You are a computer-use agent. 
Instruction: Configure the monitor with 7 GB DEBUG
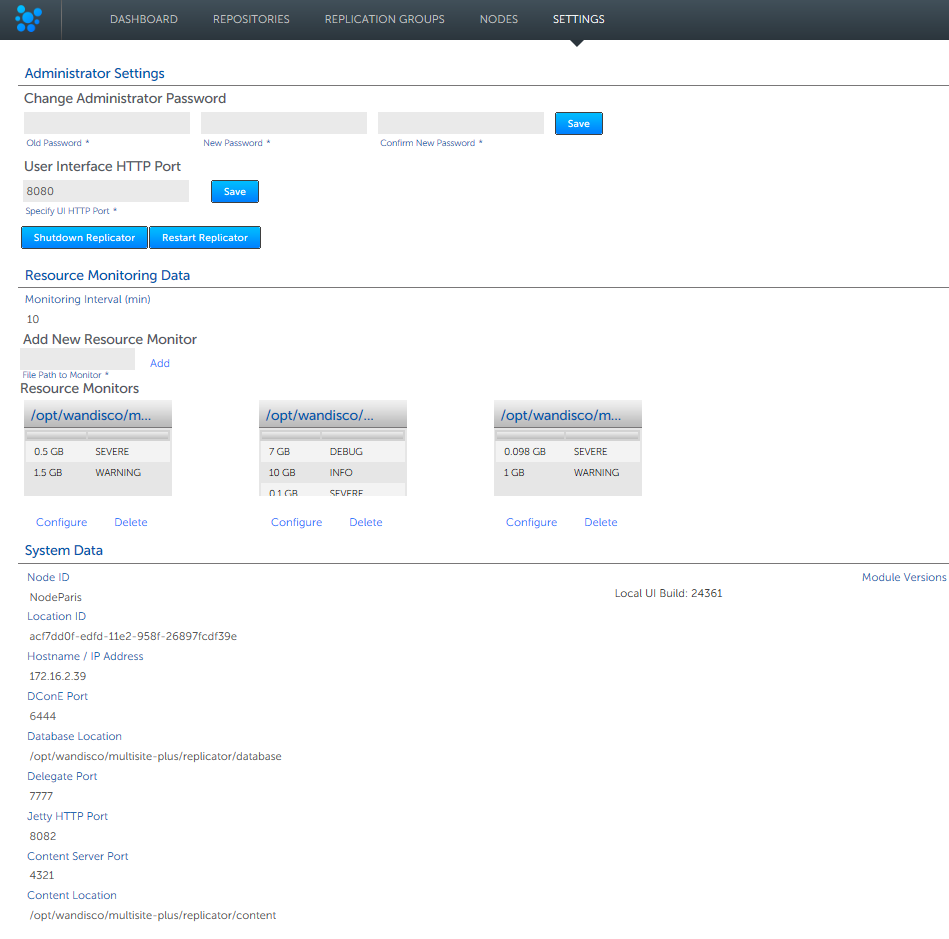point(297,522)
